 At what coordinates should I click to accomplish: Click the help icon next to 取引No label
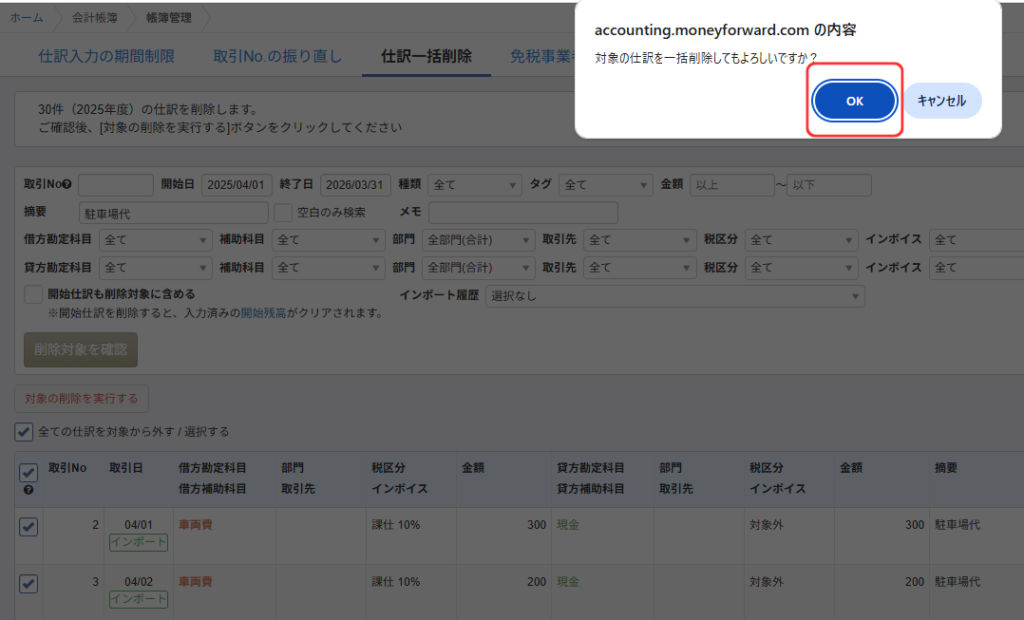pos(67,185)
